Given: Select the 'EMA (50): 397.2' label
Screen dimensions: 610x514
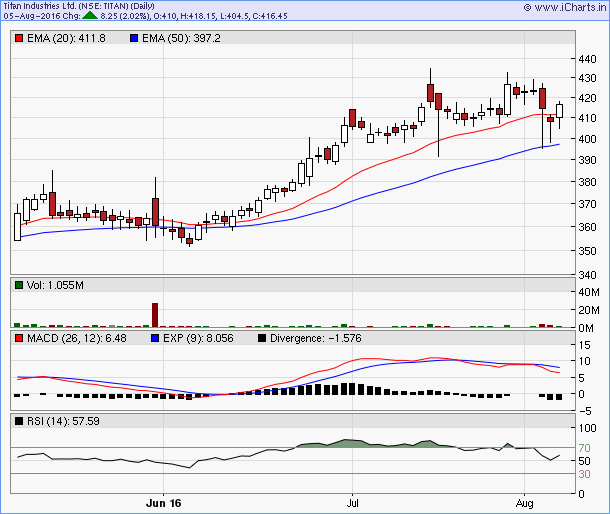Looking at the screenshot, I should pyautogui.click(x=181, y=38).
